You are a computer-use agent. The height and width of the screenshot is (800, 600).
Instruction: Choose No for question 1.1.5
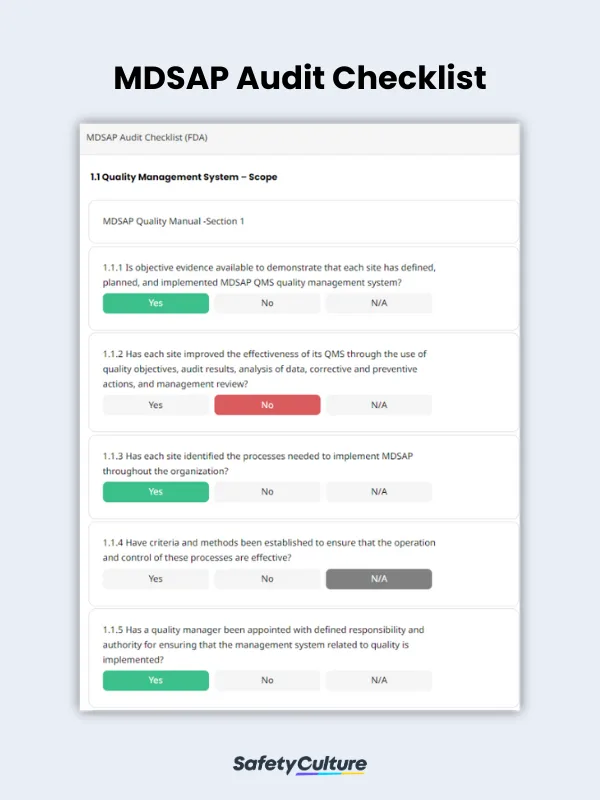tap(267, 680)
